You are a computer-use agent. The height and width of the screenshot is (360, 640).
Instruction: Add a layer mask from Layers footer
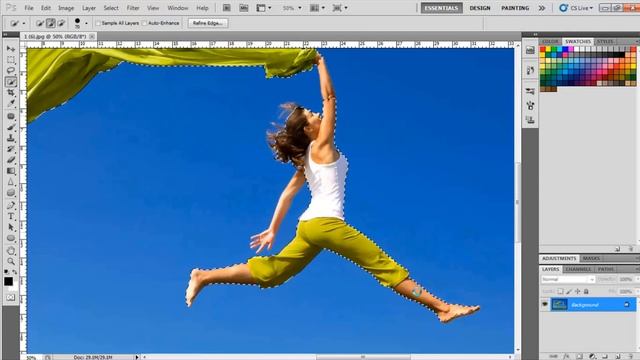click(x=579, y=356)
